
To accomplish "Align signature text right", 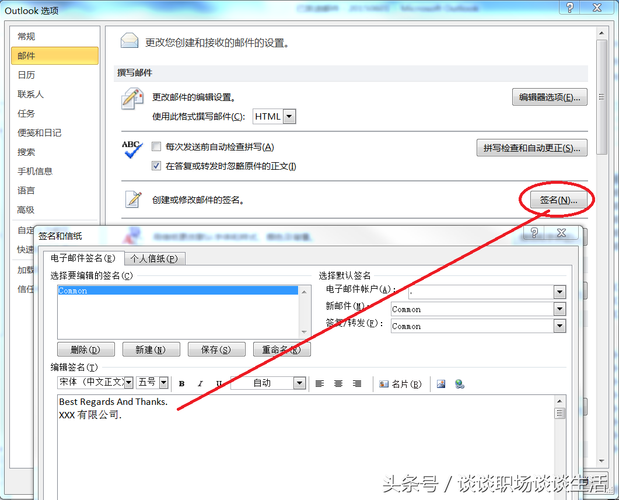I will (358, 384).
